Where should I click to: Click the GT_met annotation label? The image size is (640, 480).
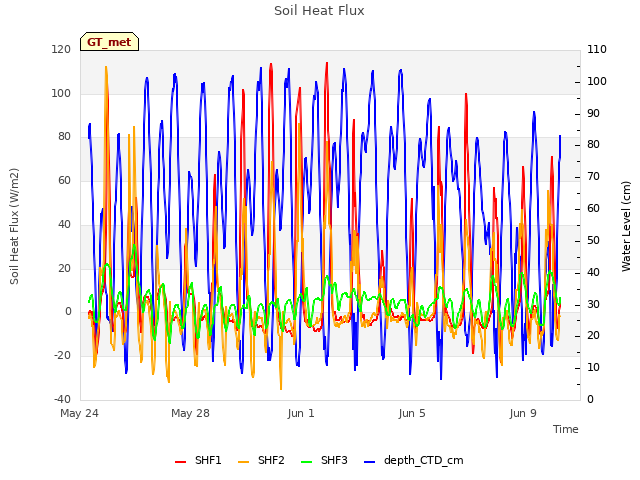tap(109, 42)
